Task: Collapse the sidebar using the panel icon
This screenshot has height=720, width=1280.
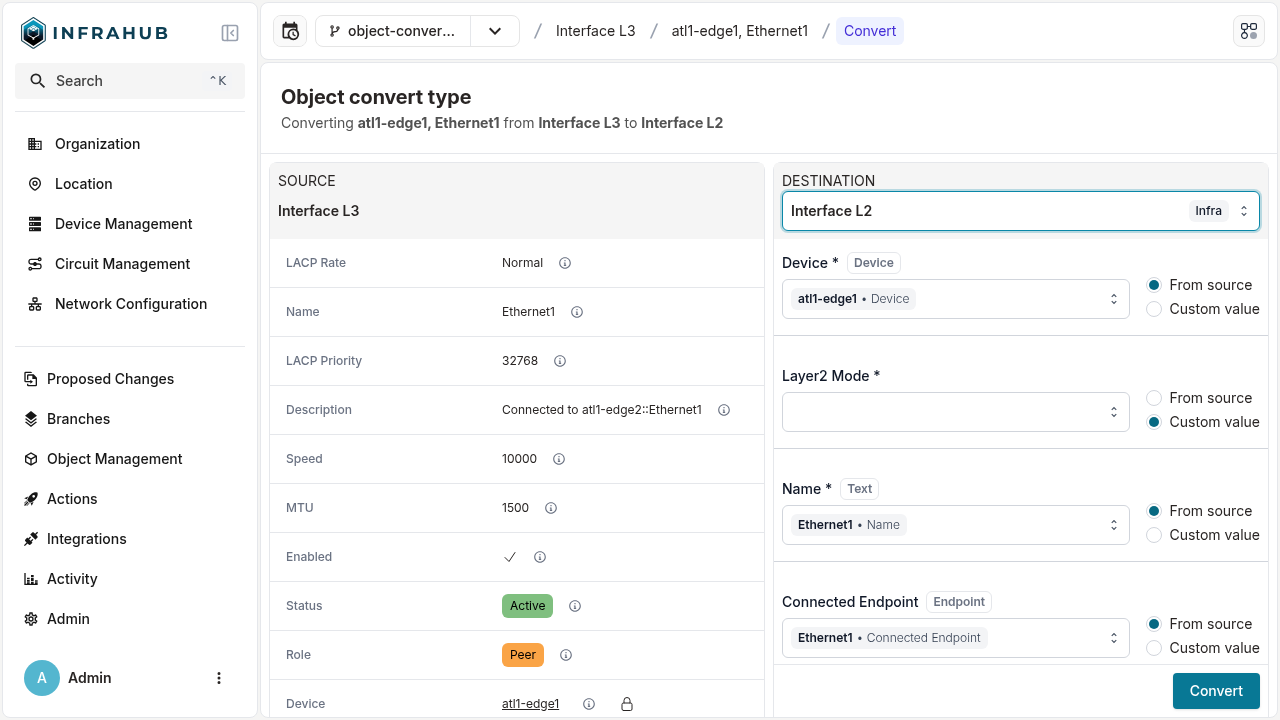Action: coord(230,33)
